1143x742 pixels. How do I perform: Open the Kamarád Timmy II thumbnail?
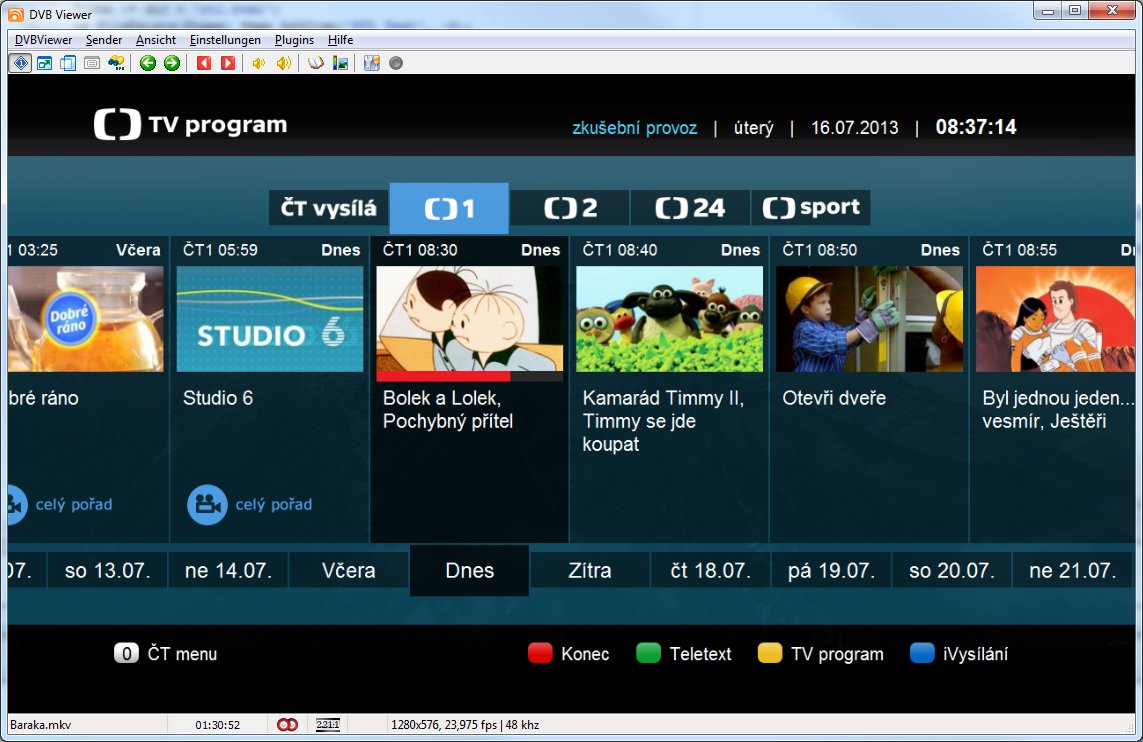pos(669,319)
